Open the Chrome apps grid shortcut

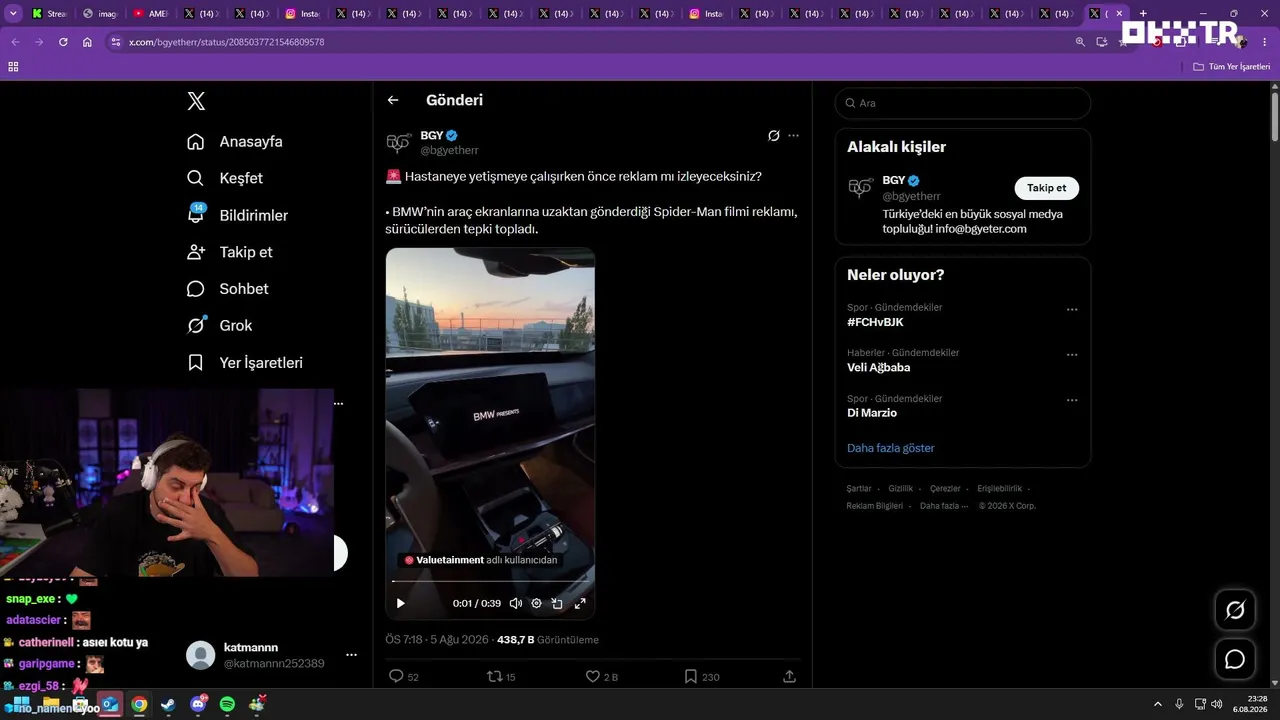pos(13,67)
